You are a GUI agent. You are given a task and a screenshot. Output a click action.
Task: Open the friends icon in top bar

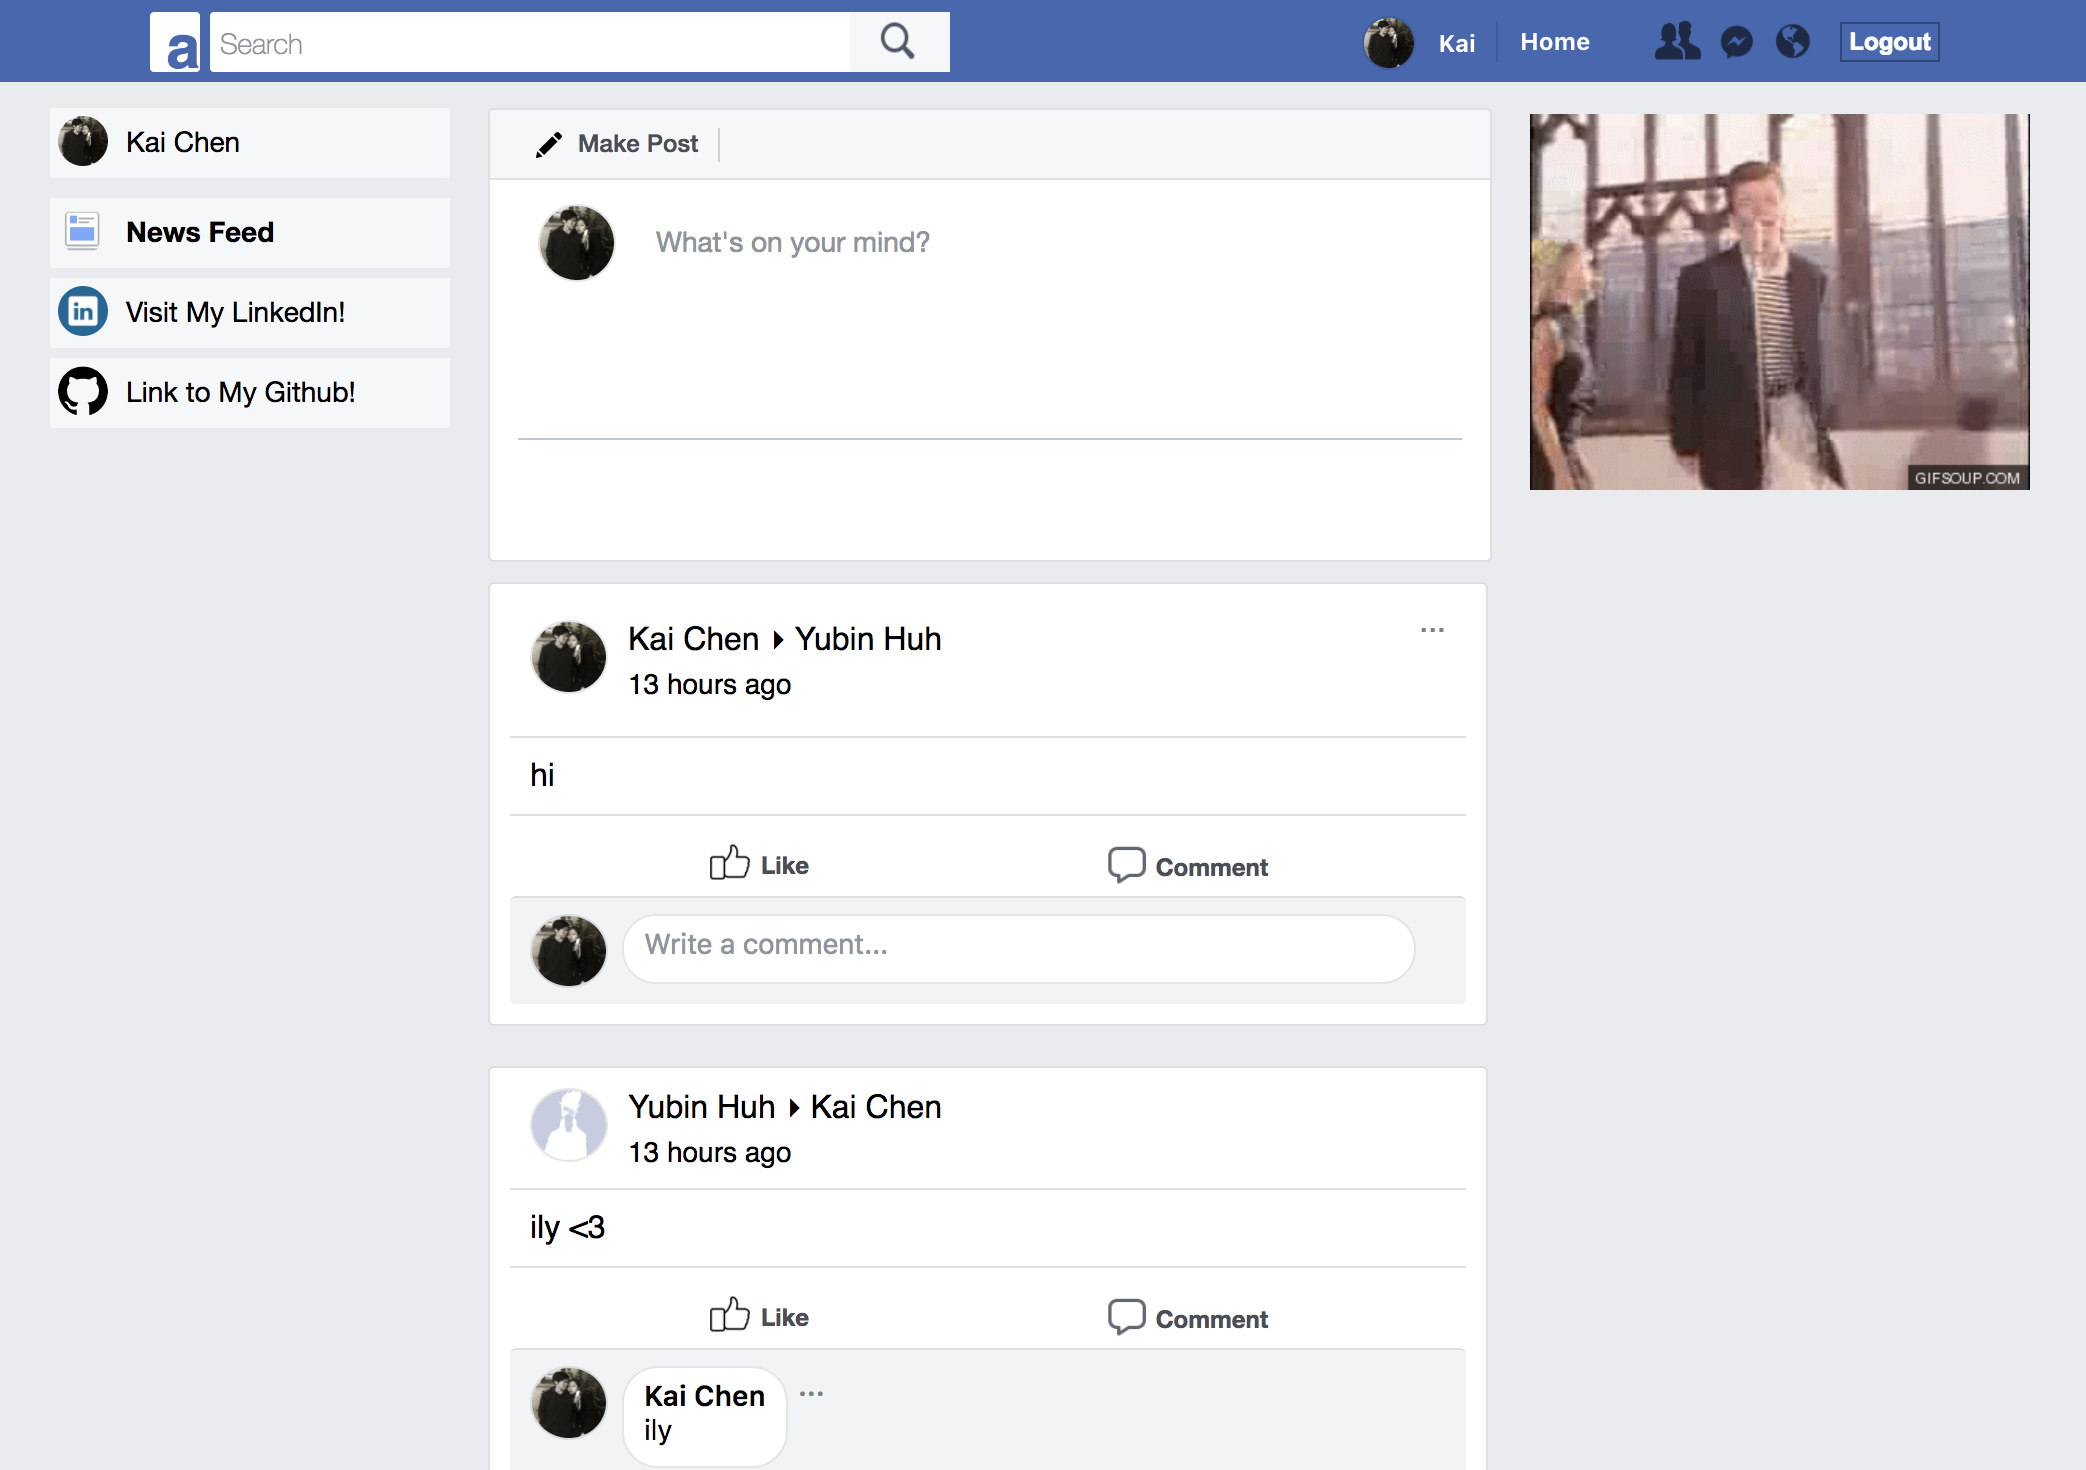pos(1676,42)
